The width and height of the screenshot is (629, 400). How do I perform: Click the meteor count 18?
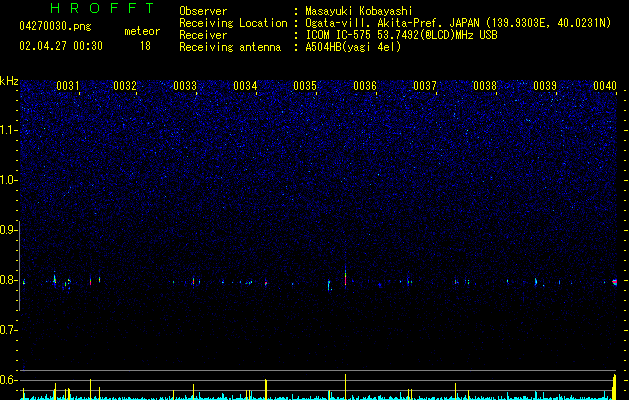(x=145, y=46)
